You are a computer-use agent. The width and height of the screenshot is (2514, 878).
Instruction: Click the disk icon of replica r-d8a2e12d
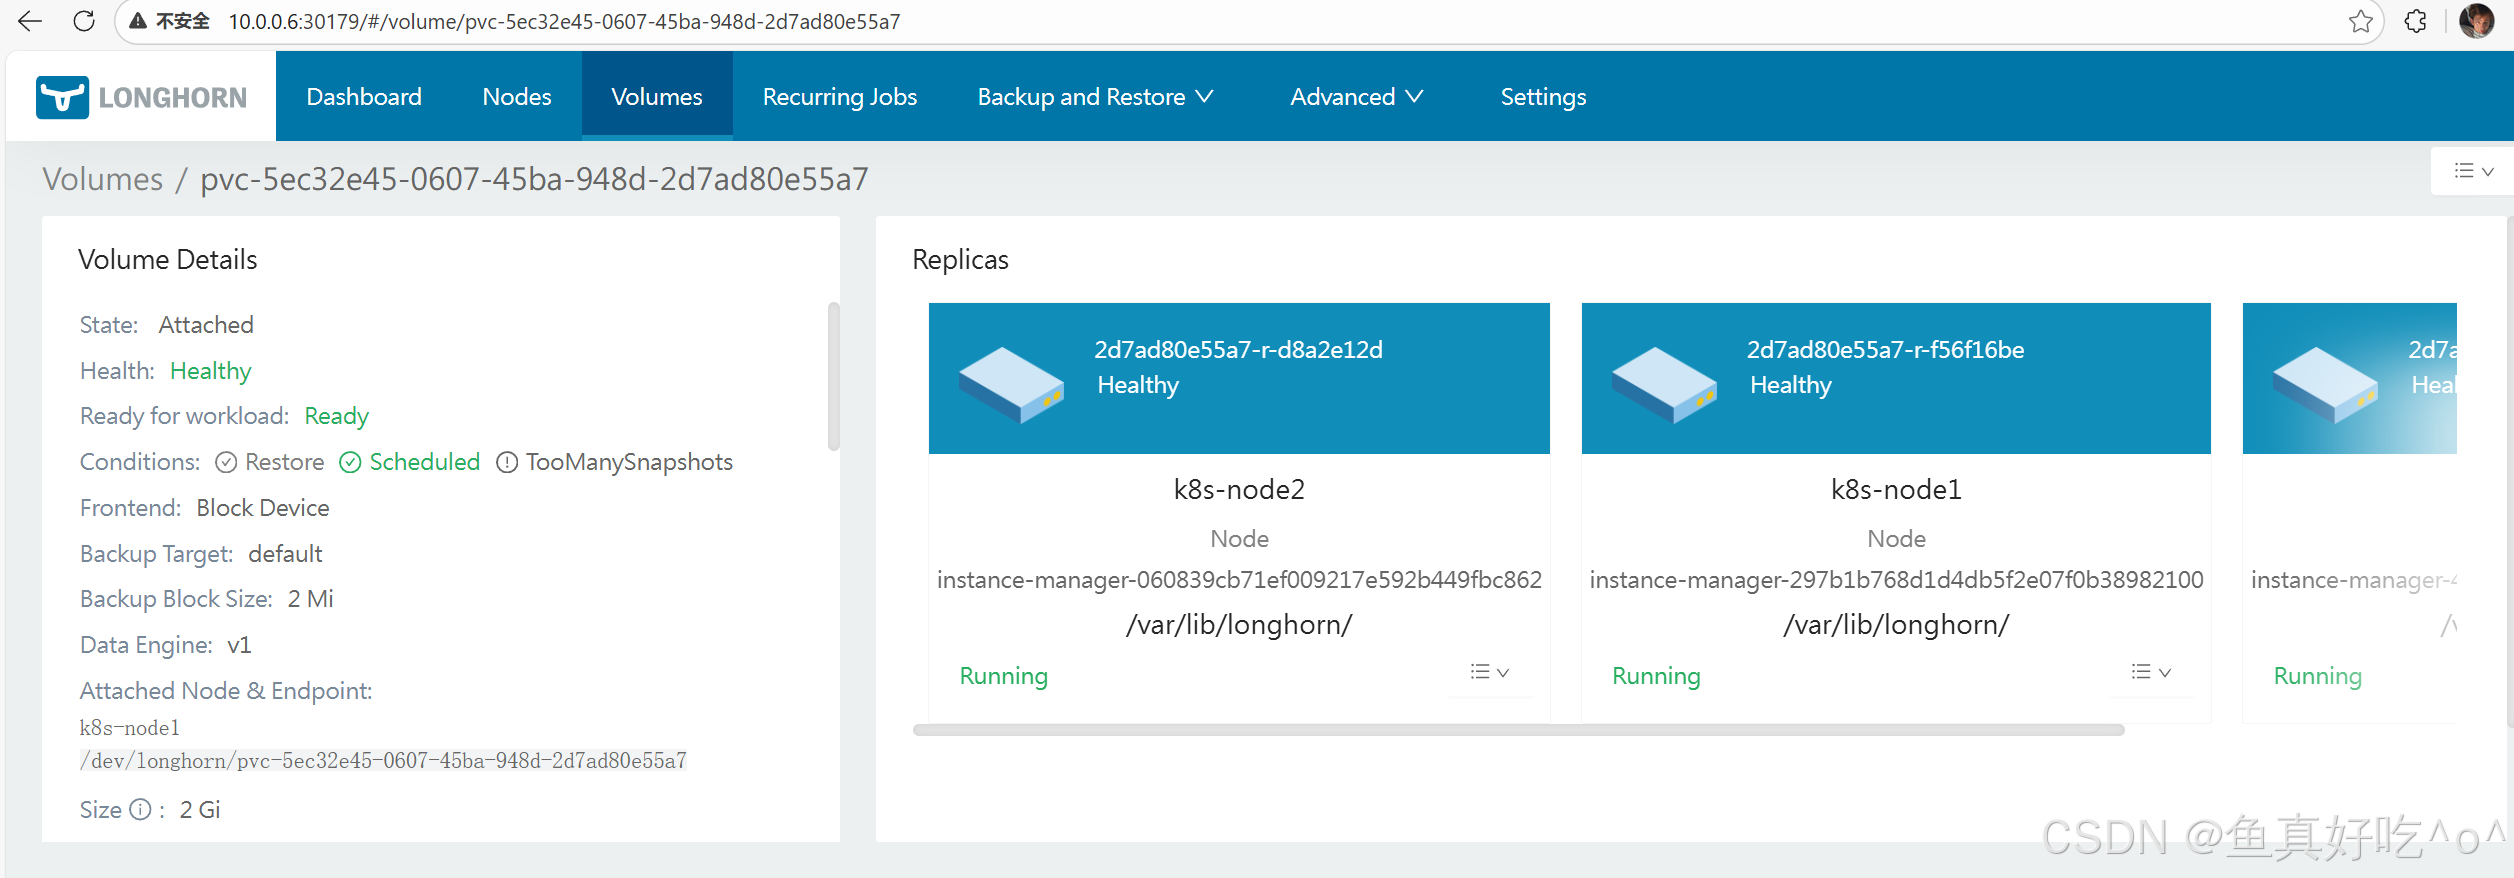pyautogui.click(x=1011, y=385)
